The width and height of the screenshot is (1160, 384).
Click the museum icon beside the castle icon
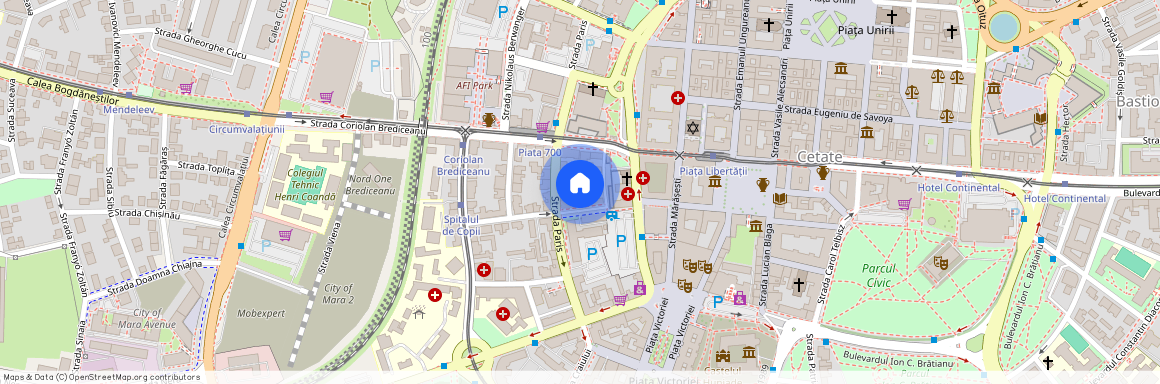749,352
